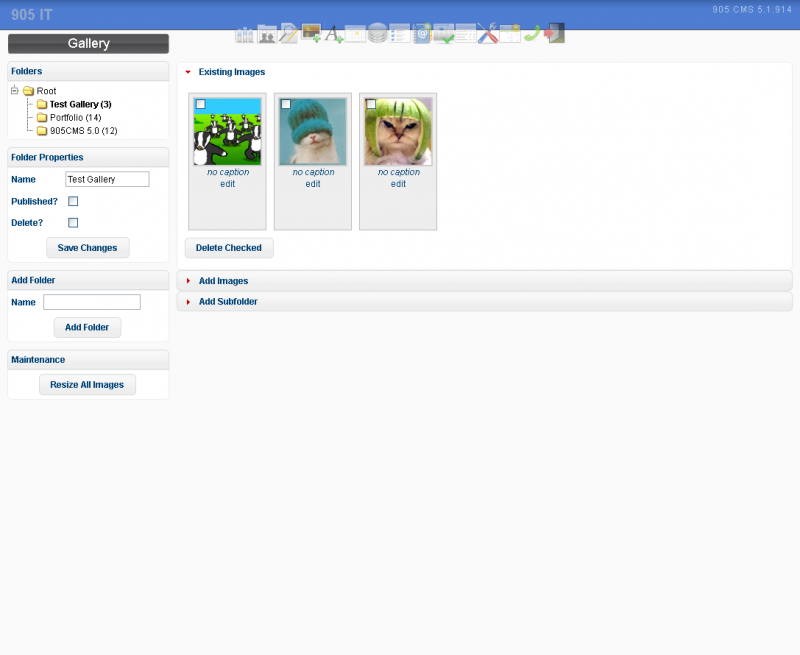Click the empty Name field under Add Folder

tap(92, 302)
